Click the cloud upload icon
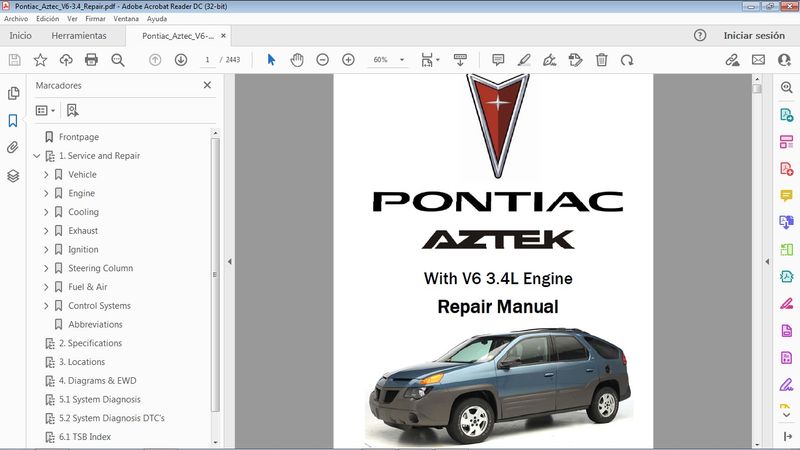 click(66, 60)
